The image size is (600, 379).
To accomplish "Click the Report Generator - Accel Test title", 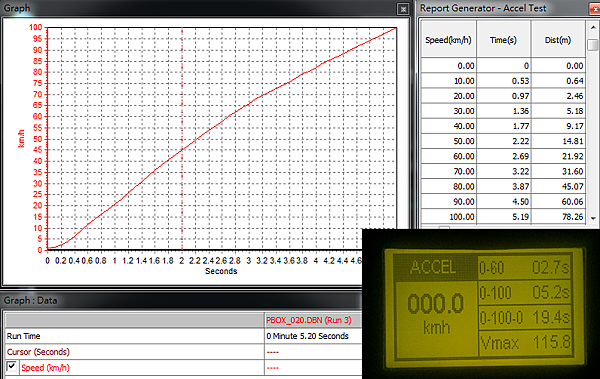I will coord(483,8).
